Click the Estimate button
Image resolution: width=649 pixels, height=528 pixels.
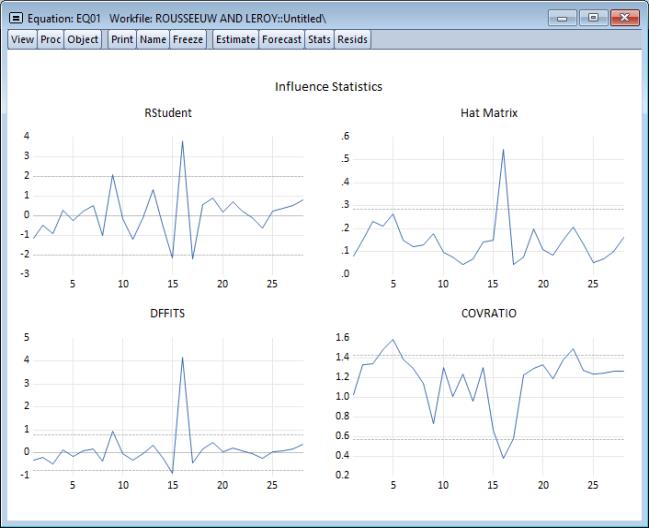click(235, 39)
